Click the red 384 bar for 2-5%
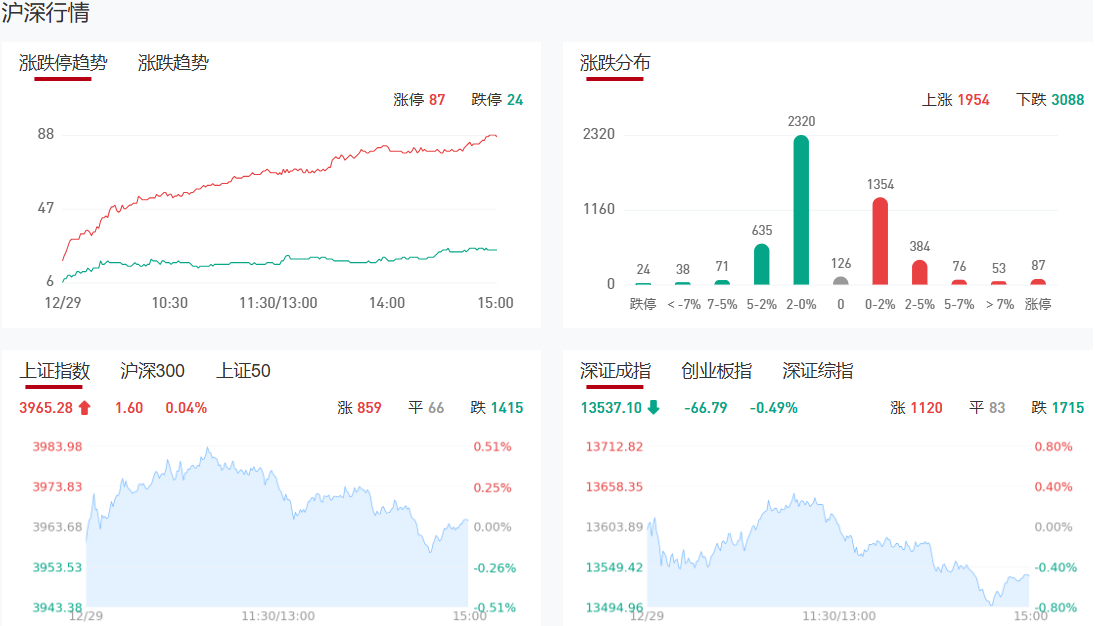The image size is (1095, 626). (x=919, y=272)
